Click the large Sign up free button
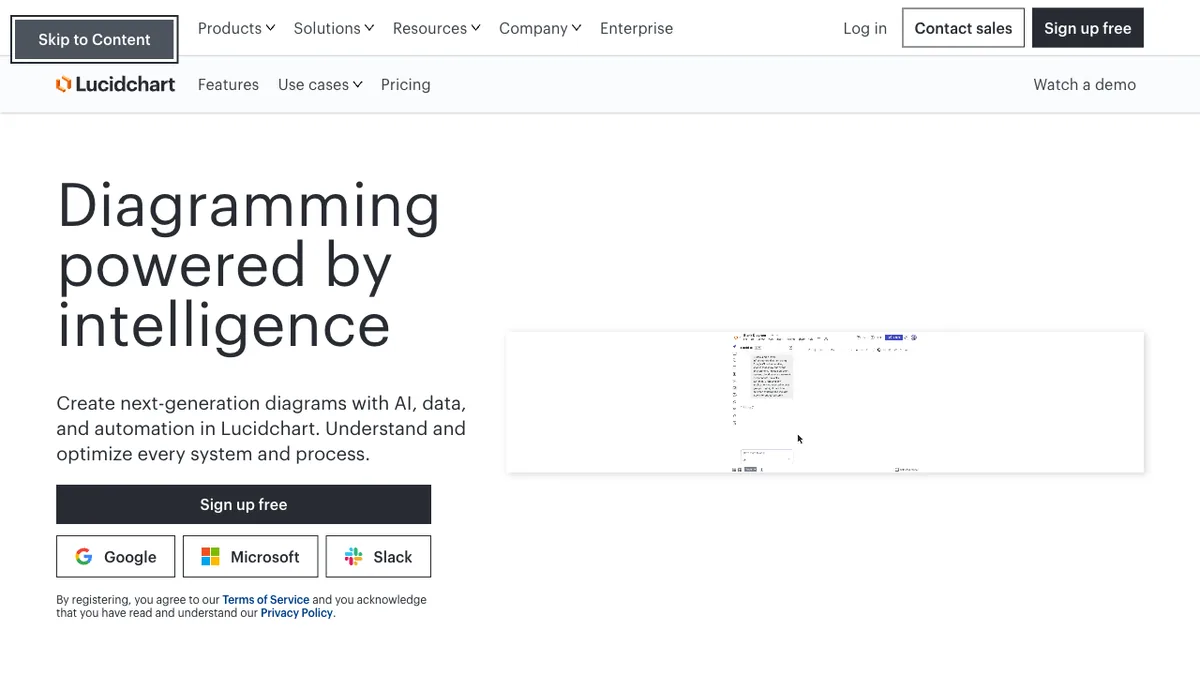The width and height of the screenshot is (1200, 675). (x=243, y=504)
